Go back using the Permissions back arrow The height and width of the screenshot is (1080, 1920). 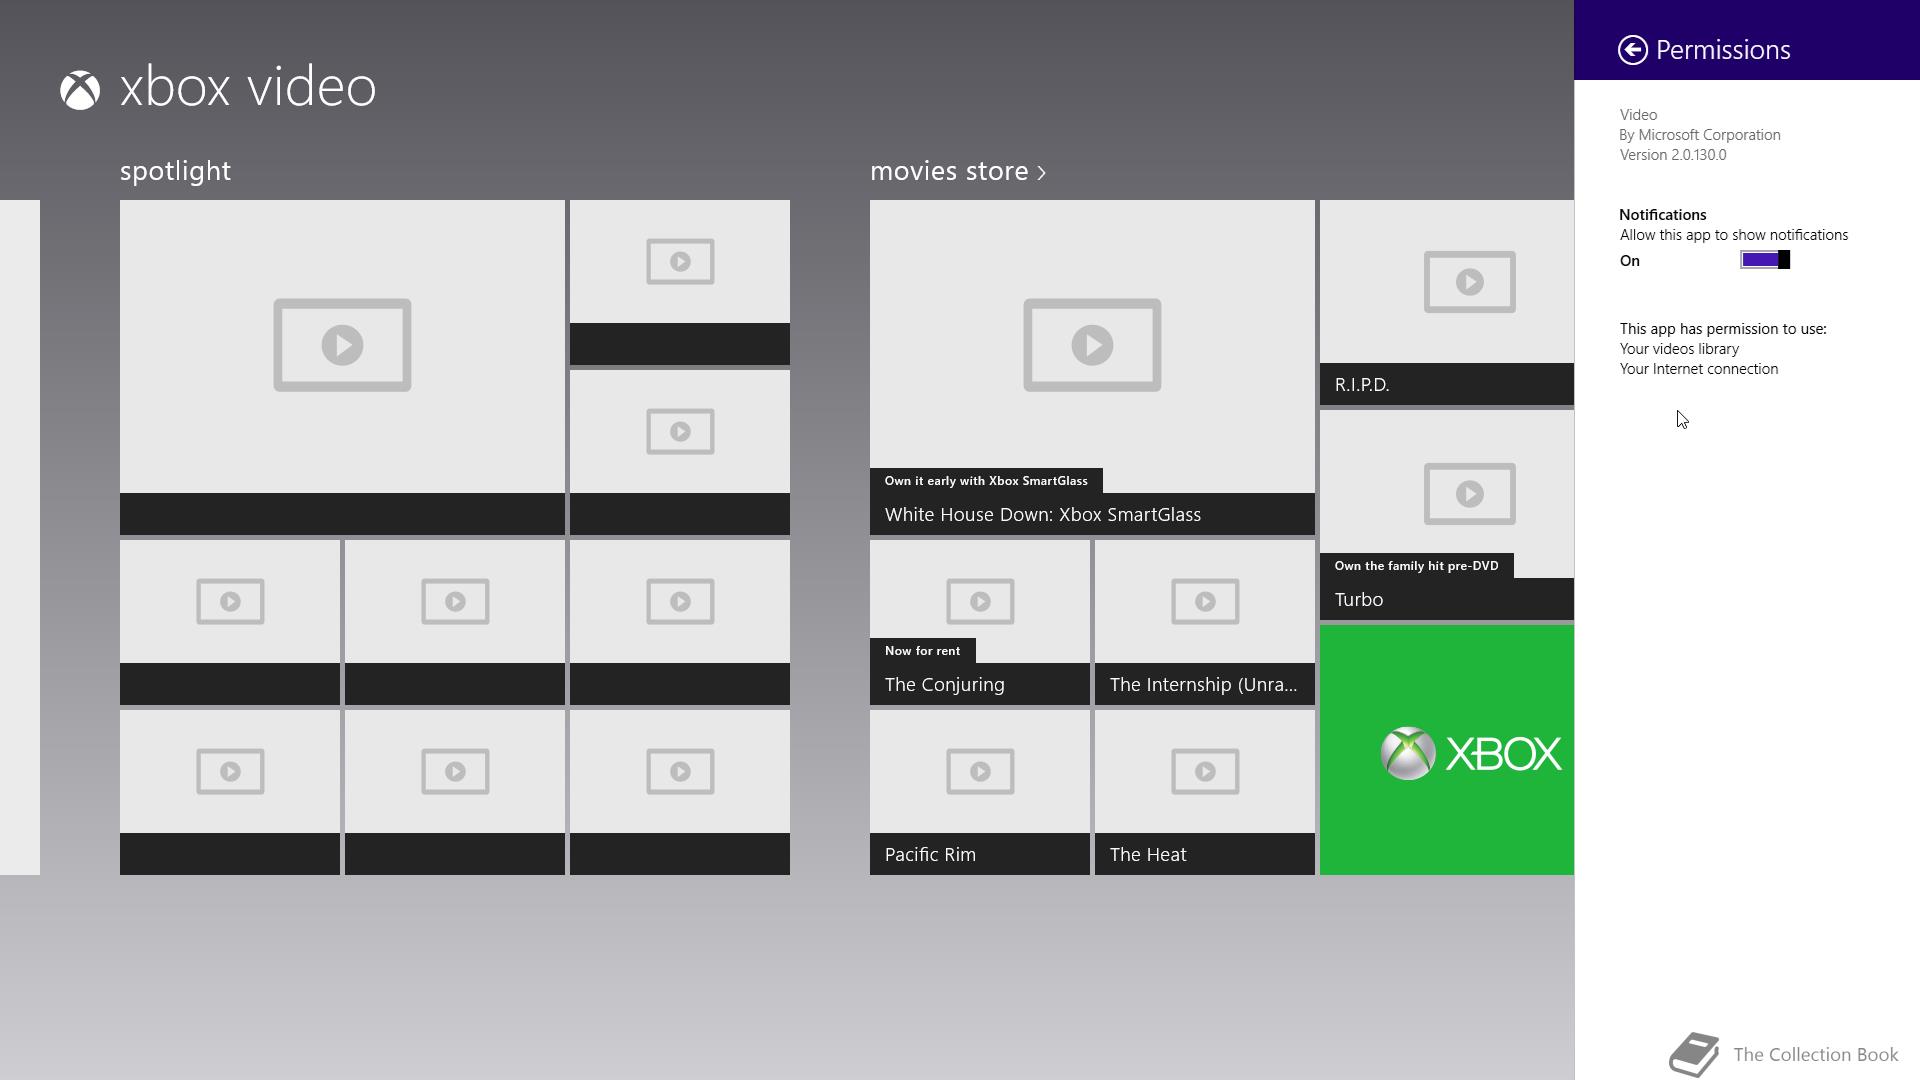pos(1633,50)
